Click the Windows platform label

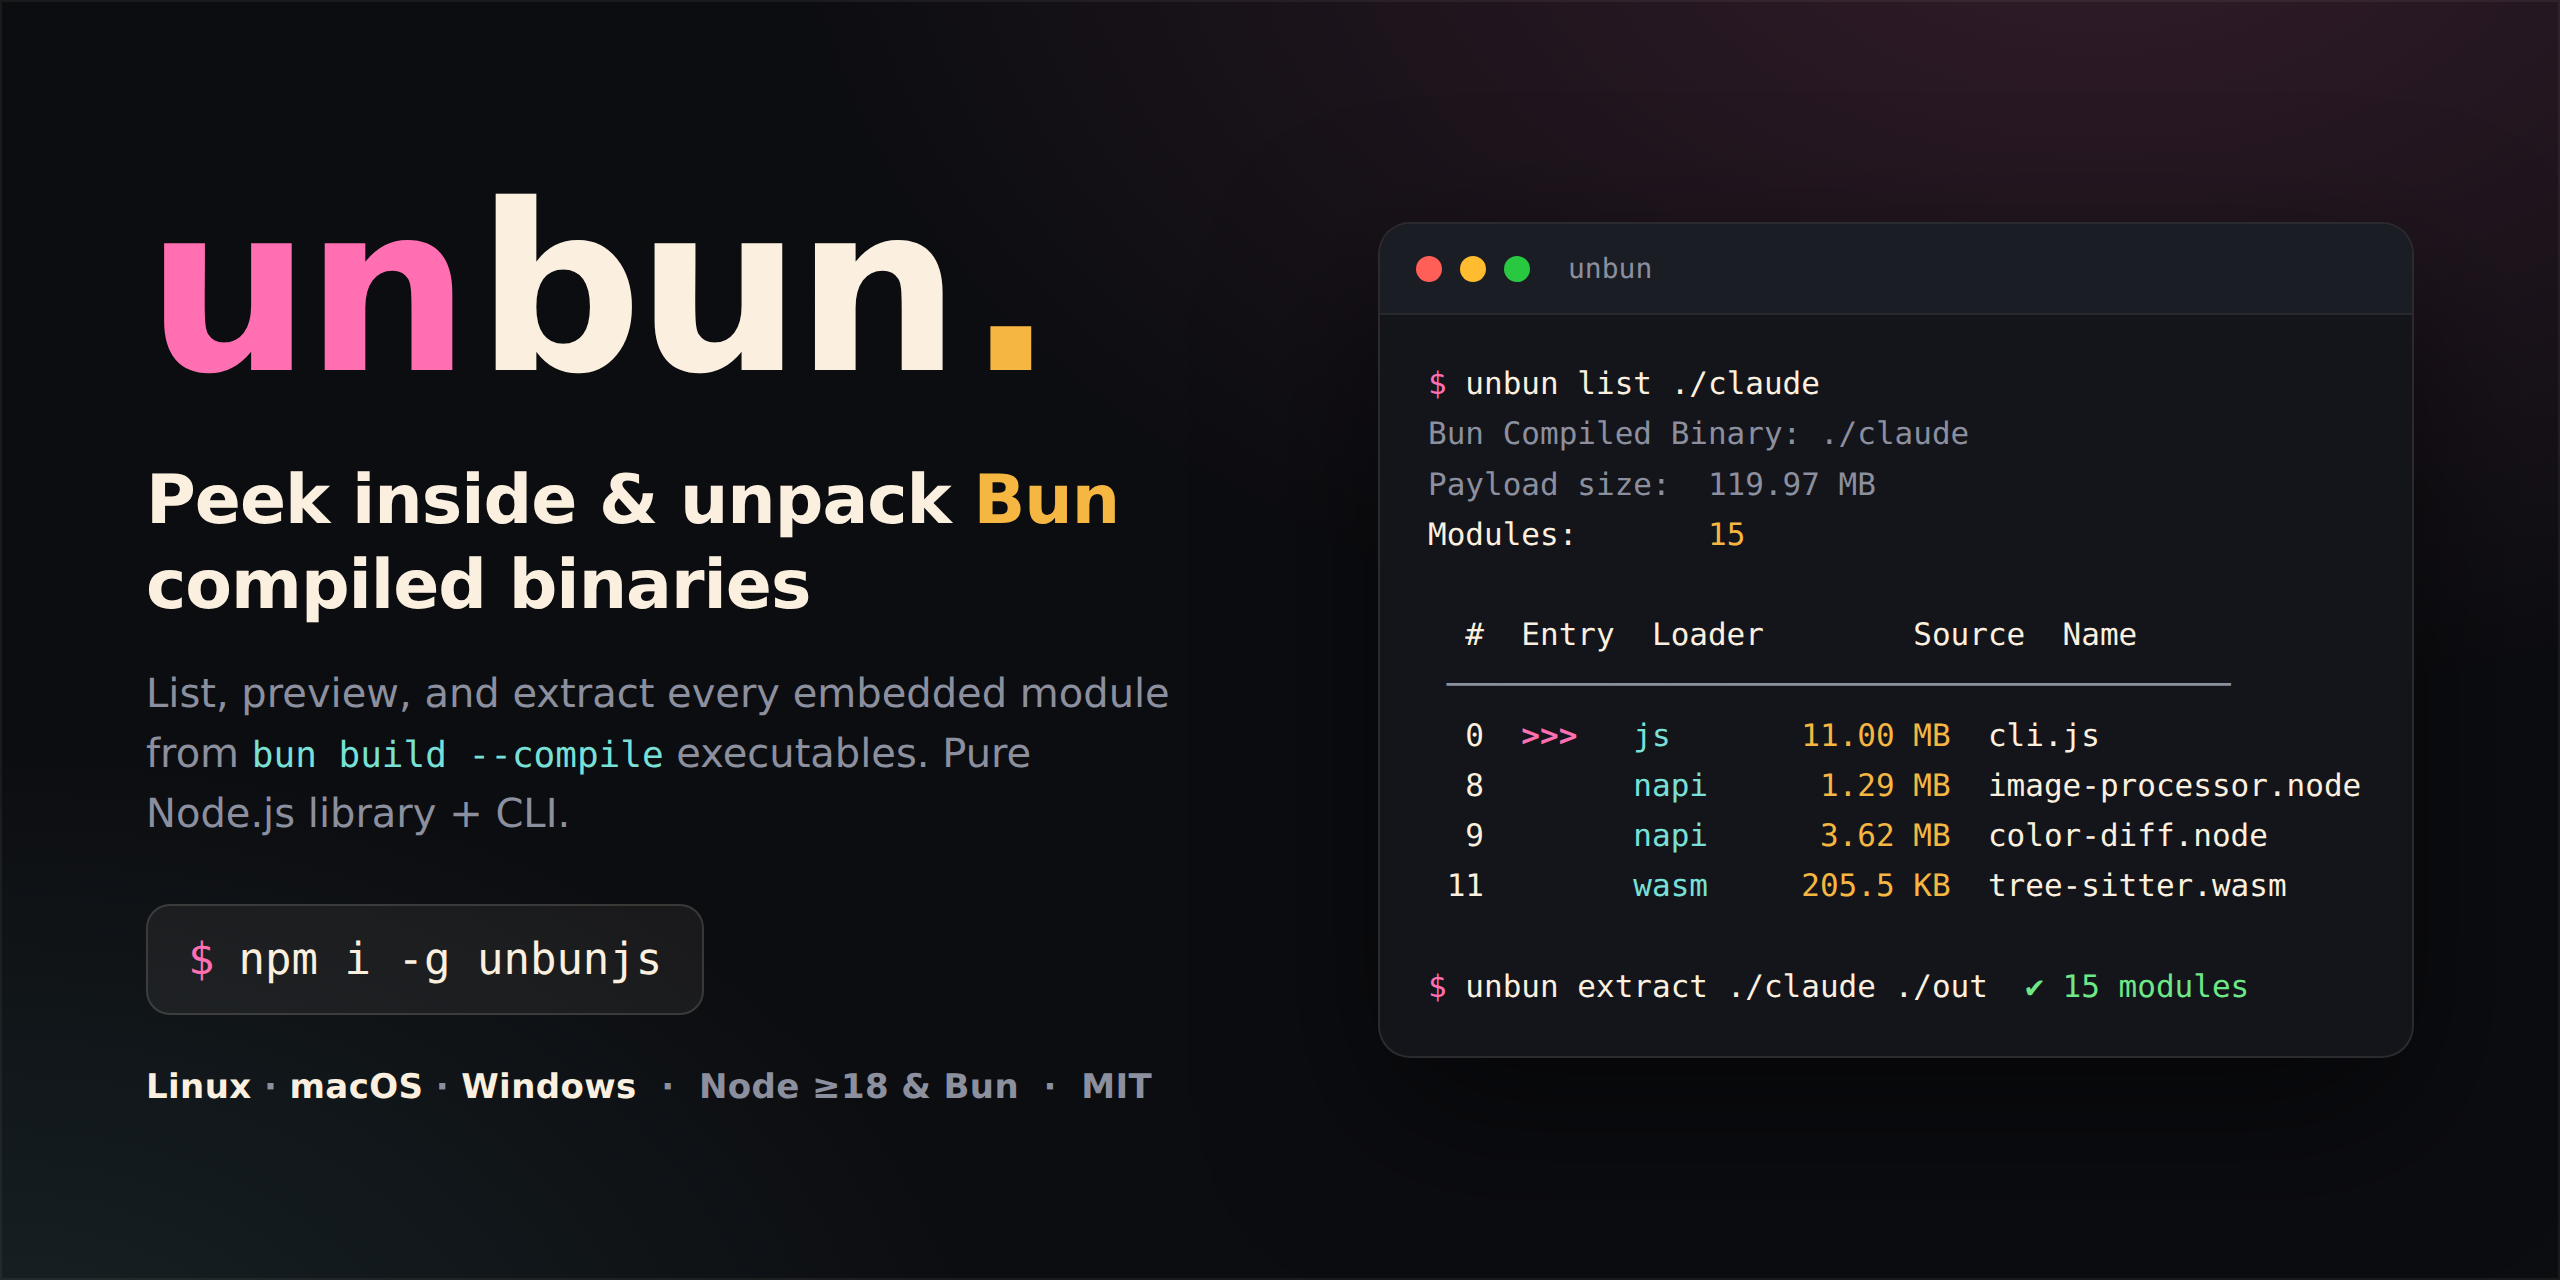click(548, 1086)
